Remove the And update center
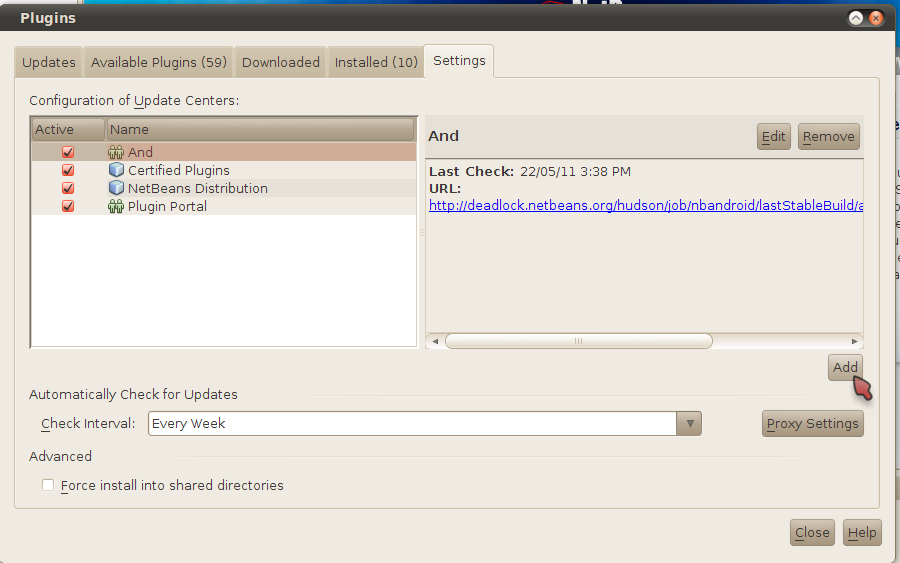 pos(828,137)
